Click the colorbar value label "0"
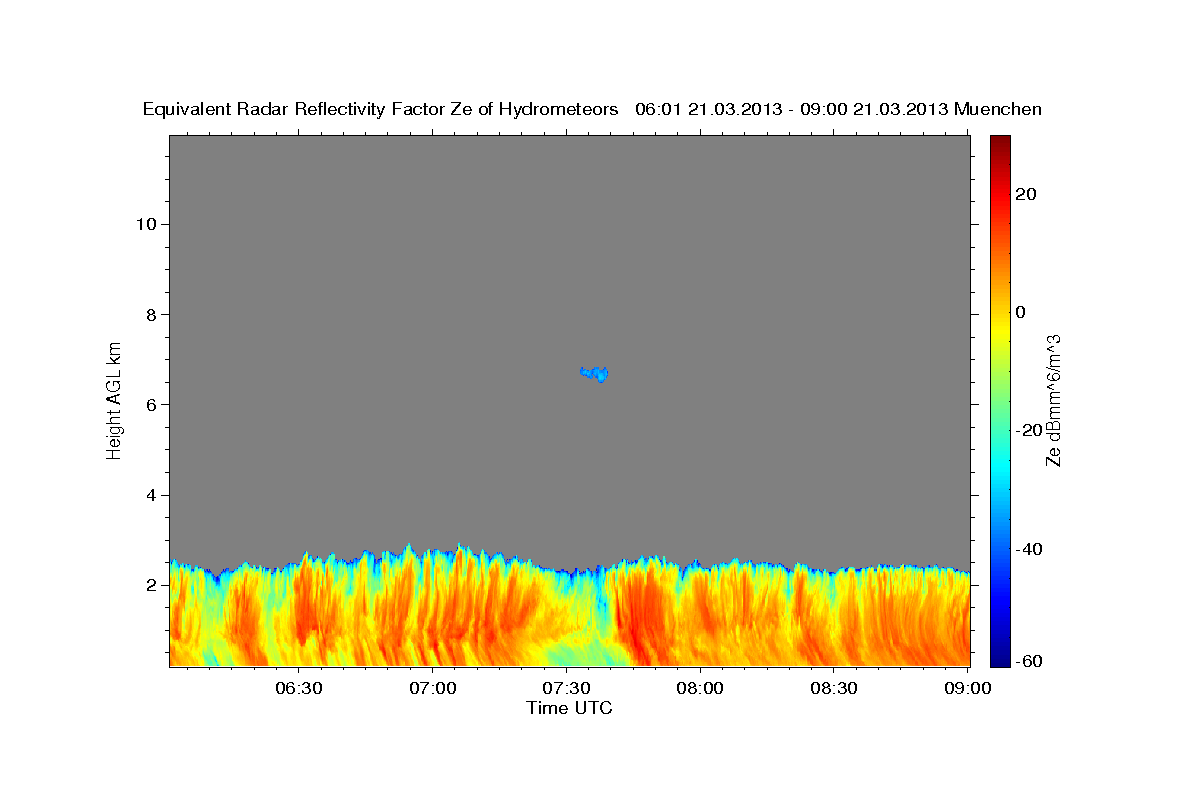The width and height of the screenshot is (1200, 800). (x=1021, y=312)
